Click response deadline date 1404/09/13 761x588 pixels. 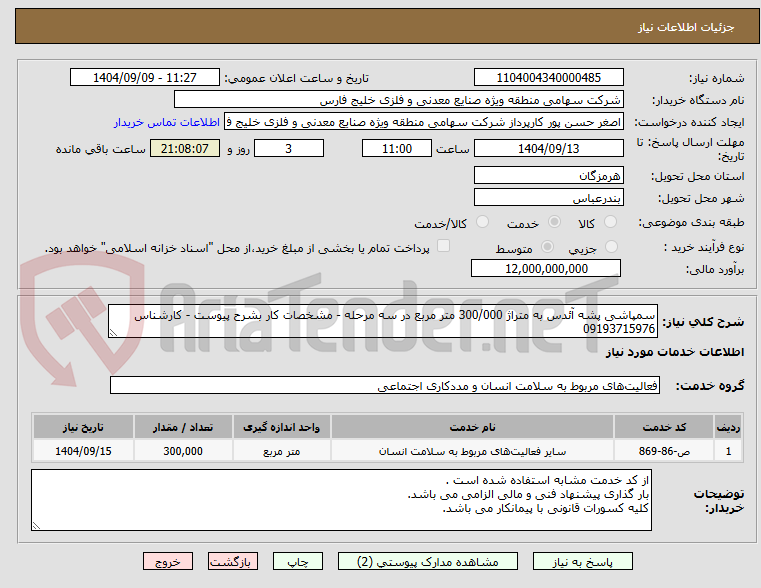coord(548,148)
